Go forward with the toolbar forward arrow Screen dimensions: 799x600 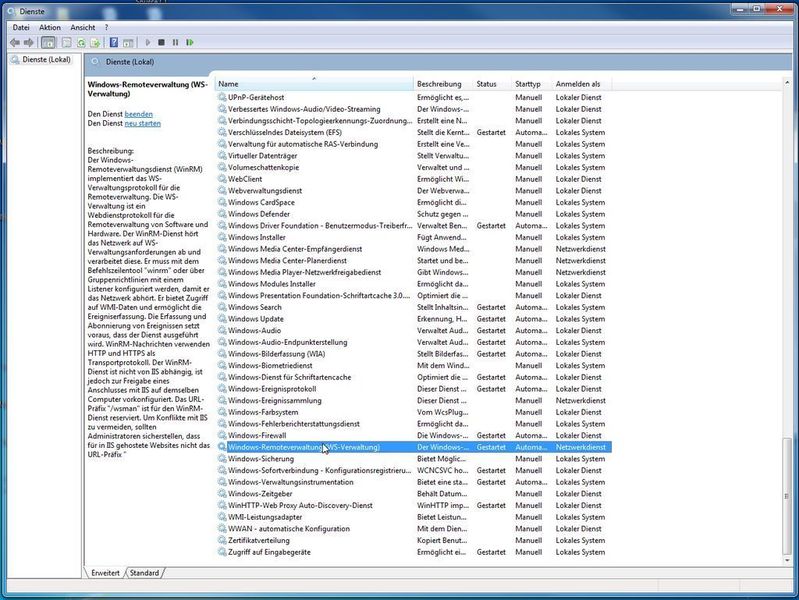tap(29, 43)
